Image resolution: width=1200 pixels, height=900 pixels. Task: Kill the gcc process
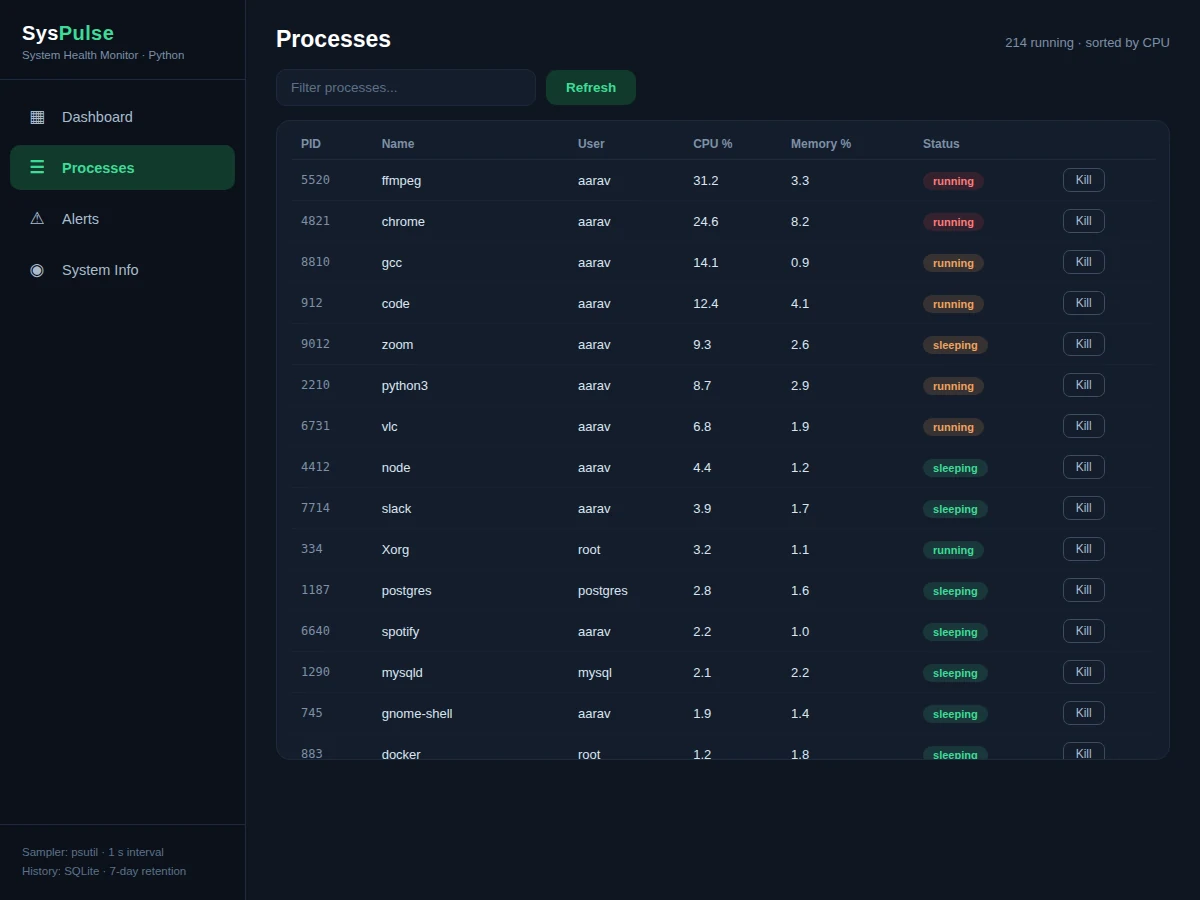[x=1083, y=262]
